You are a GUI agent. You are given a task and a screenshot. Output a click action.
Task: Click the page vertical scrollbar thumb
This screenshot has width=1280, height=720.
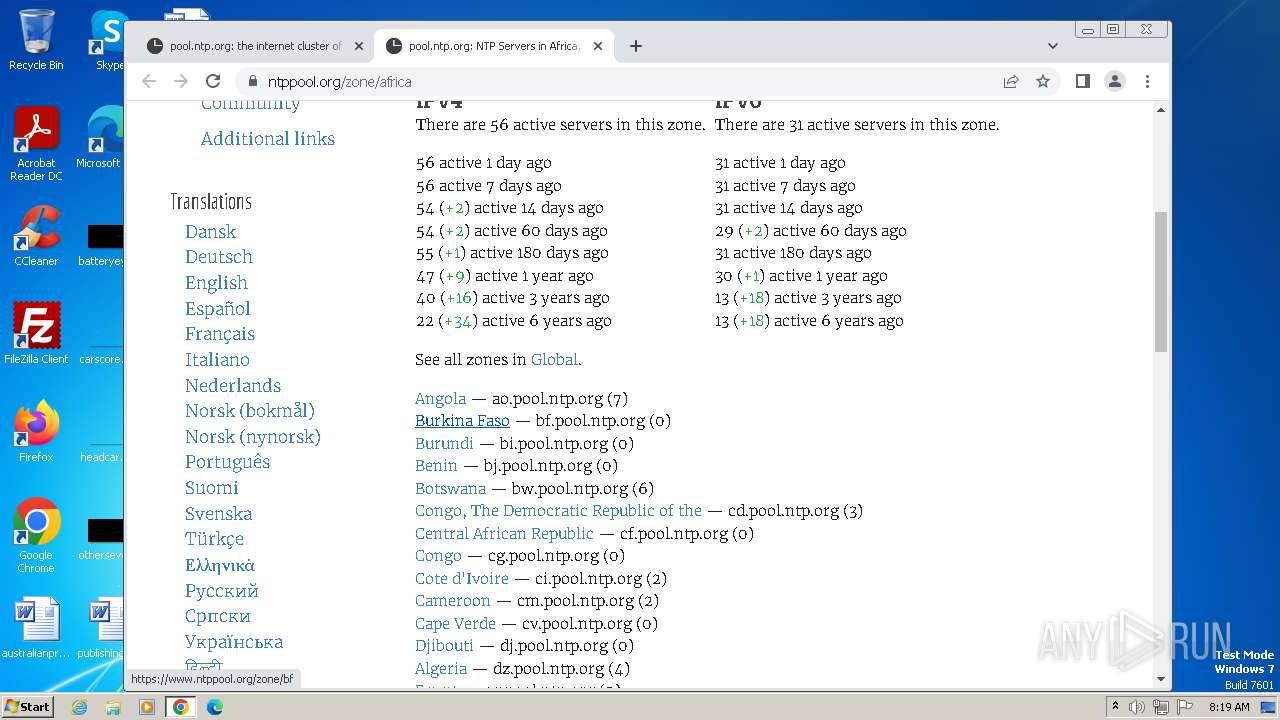coord(1161,281)
